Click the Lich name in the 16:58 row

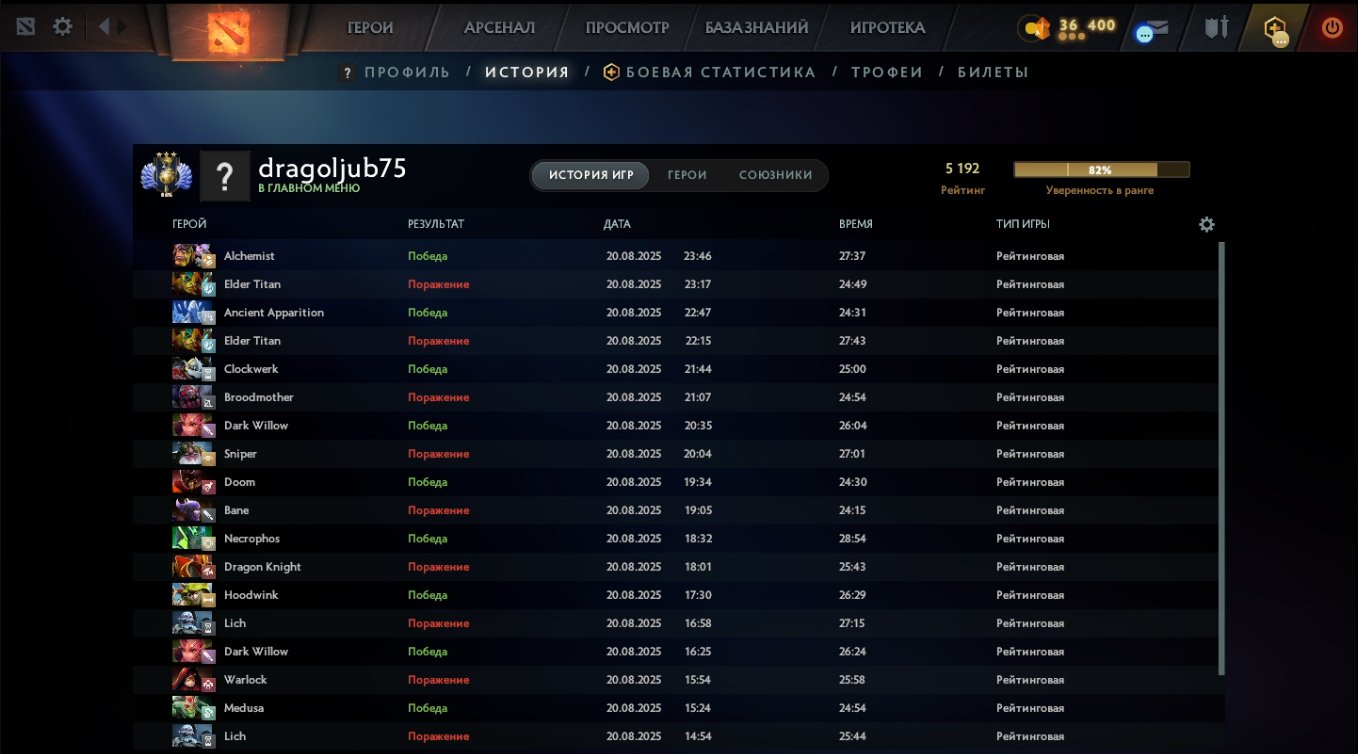(x=235, y=623)
